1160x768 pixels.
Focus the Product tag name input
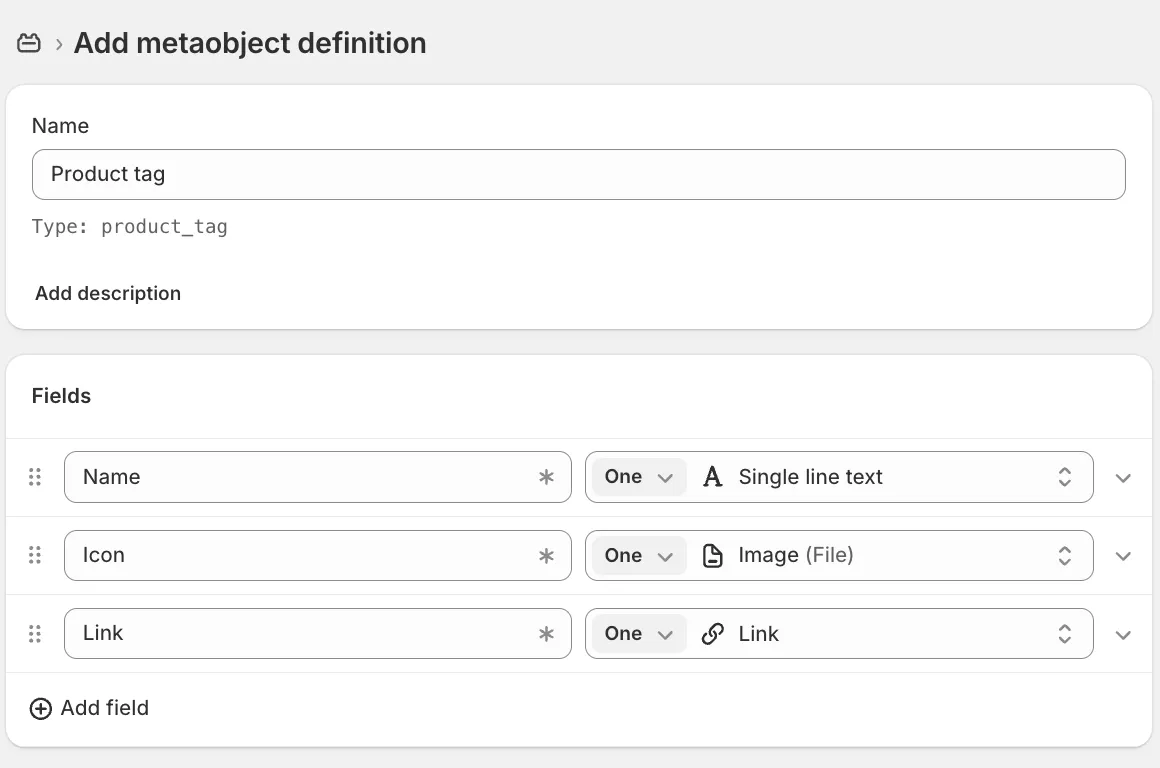578,174
